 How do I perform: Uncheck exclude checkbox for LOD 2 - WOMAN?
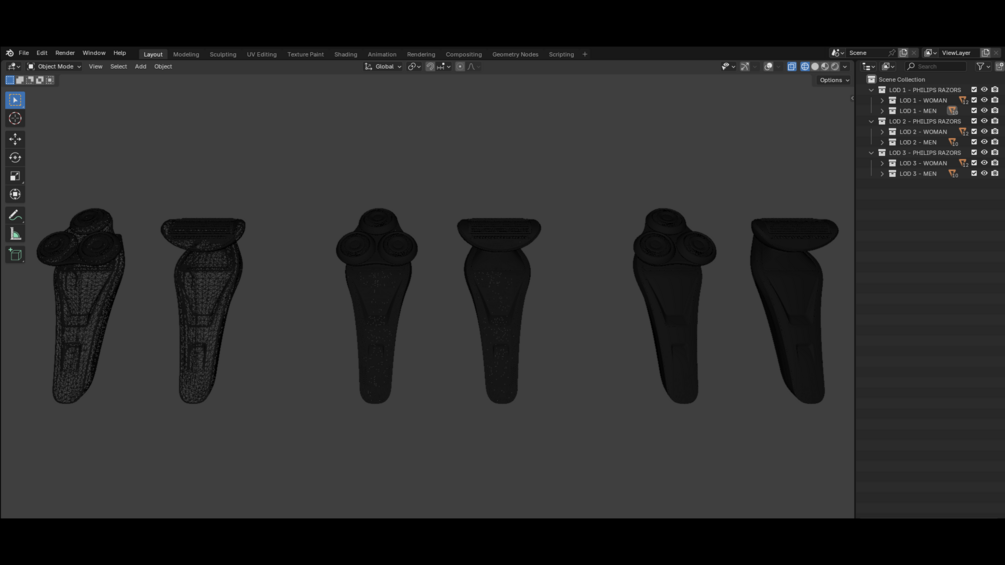click(974, 131)
